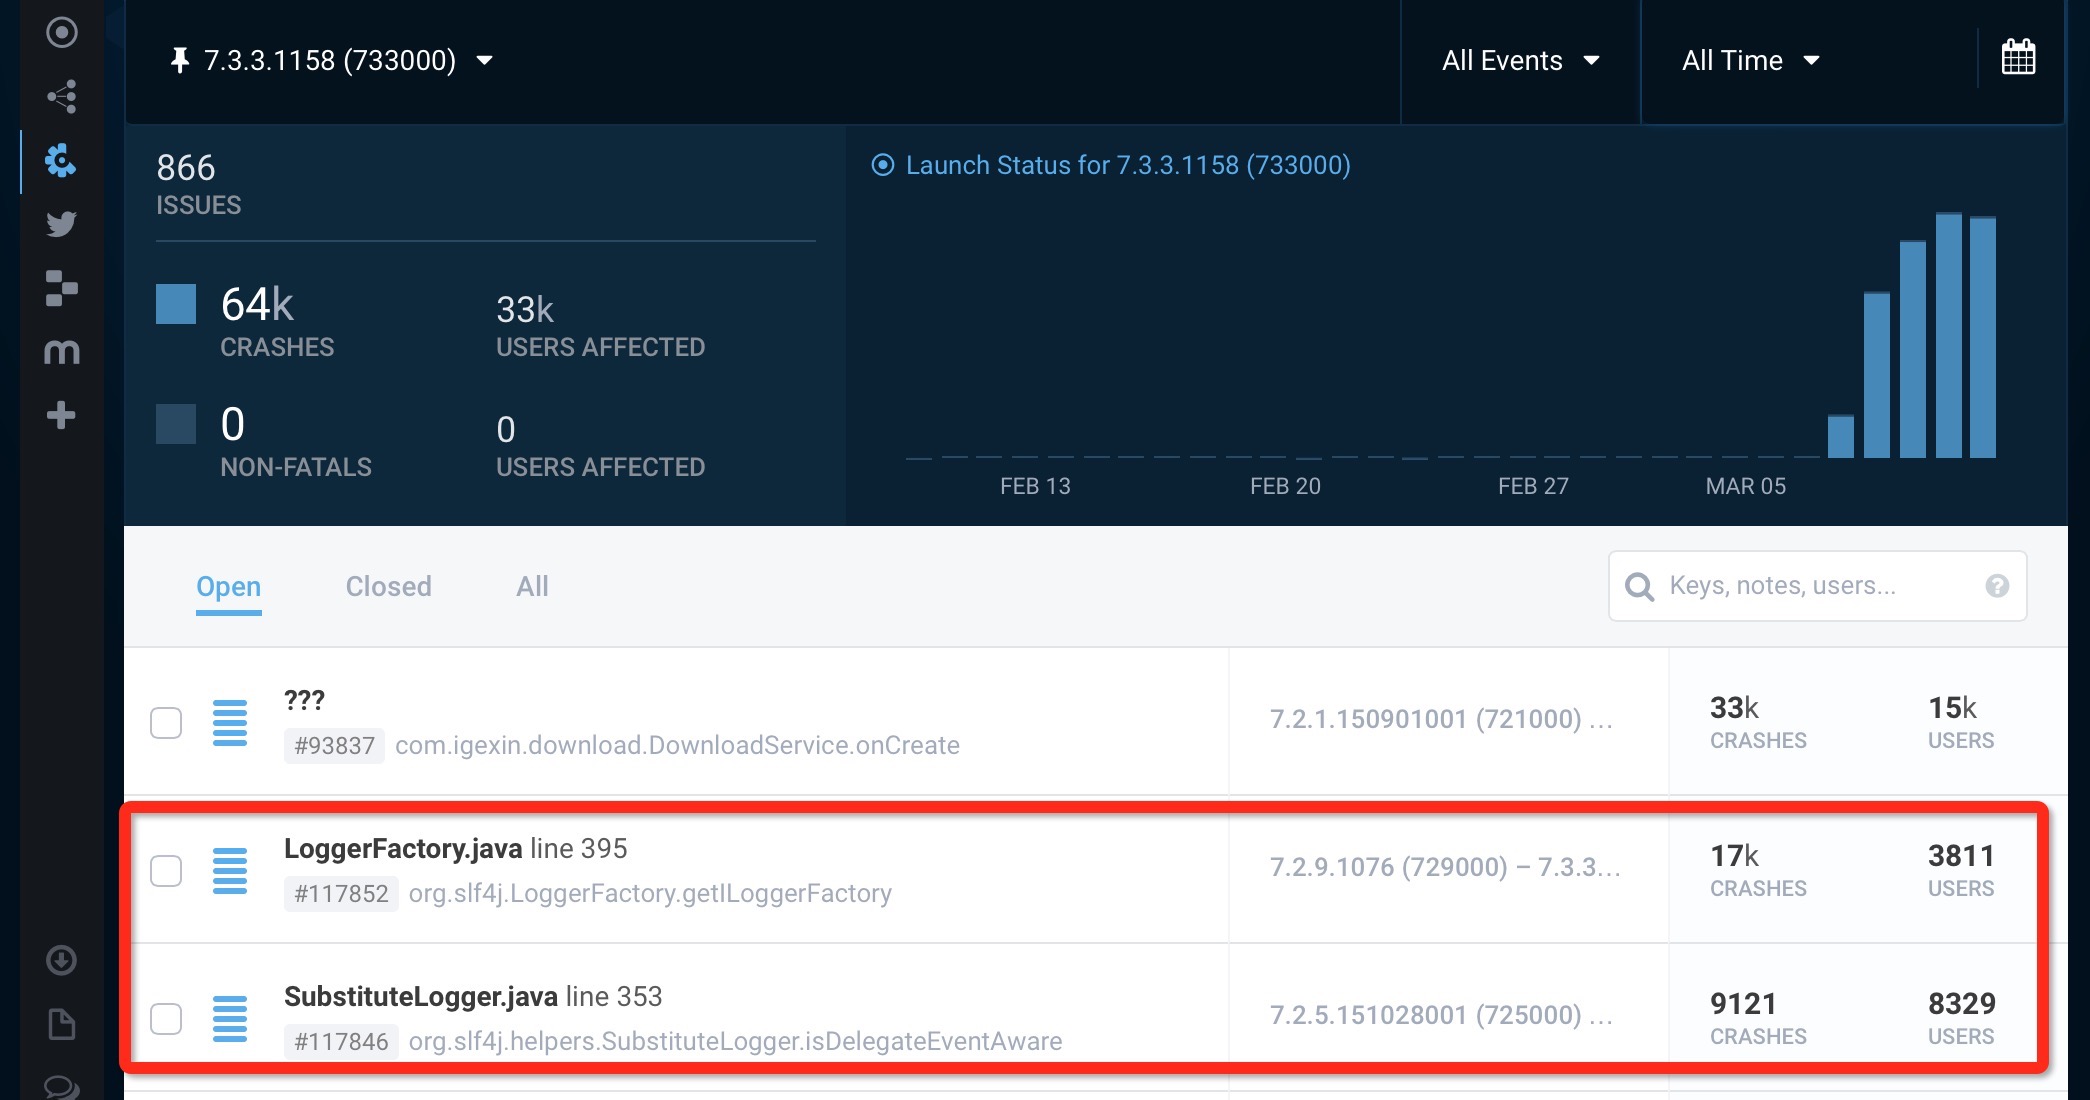2090x1100 pixels.
Task: Open the share nodes sidebar icon
Action: (61, 97)
